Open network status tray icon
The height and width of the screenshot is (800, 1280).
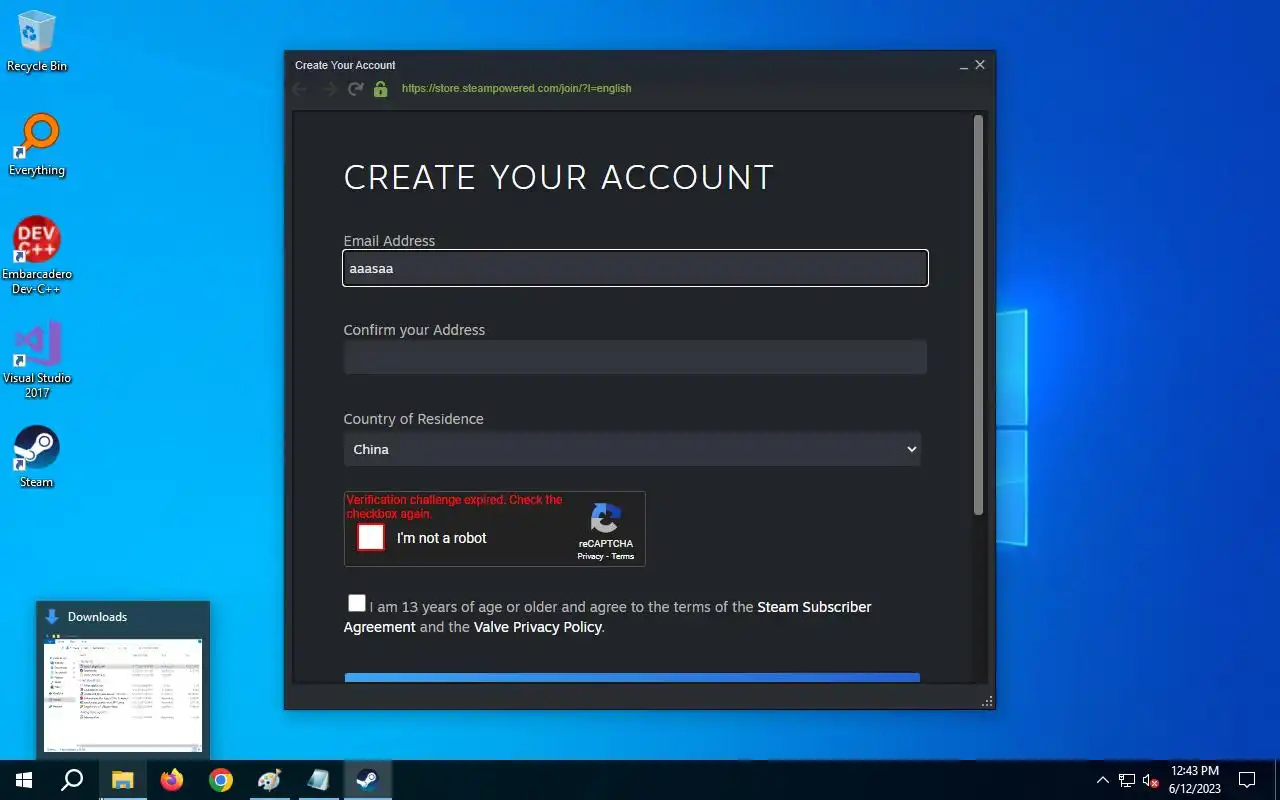coord(1127,780)
